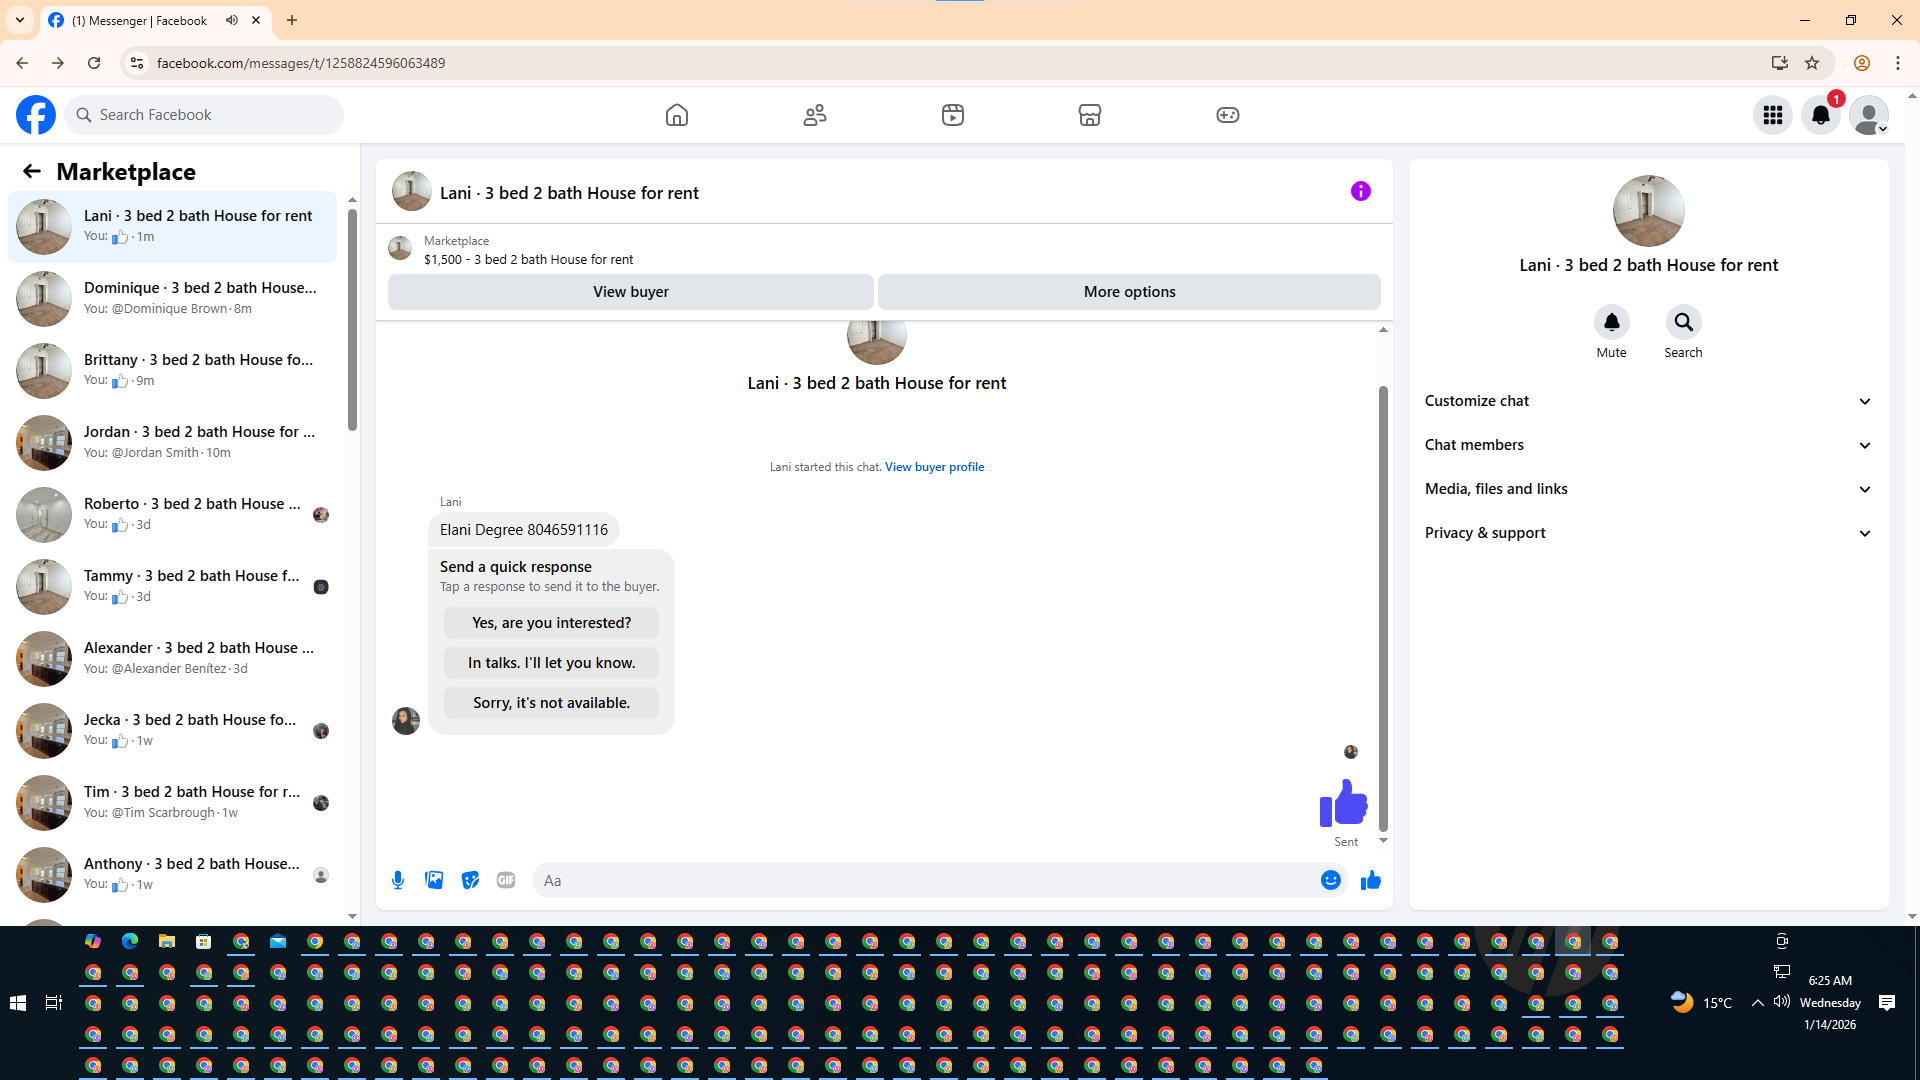Open View buyer profile link
The width and height of the screenshot is (1920, 1080).
click(x=934, y=467)
